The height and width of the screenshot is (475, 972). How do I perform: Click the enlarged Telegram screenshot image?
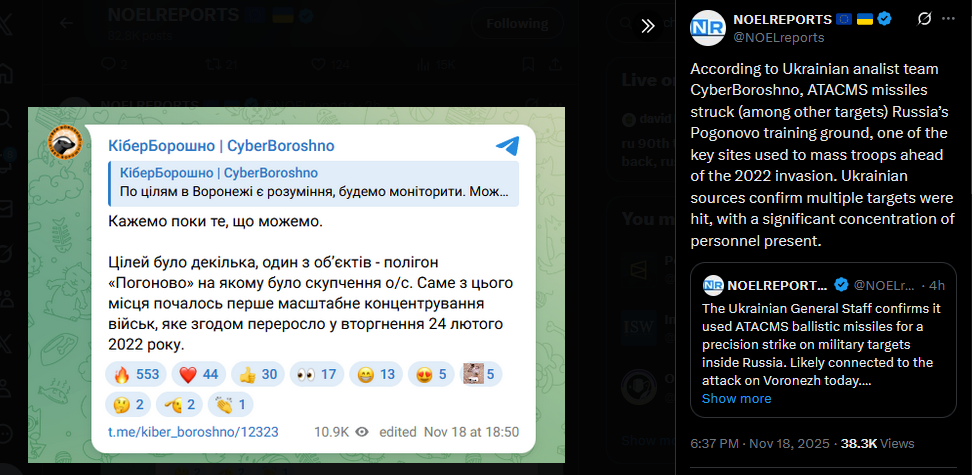(296, 285)
